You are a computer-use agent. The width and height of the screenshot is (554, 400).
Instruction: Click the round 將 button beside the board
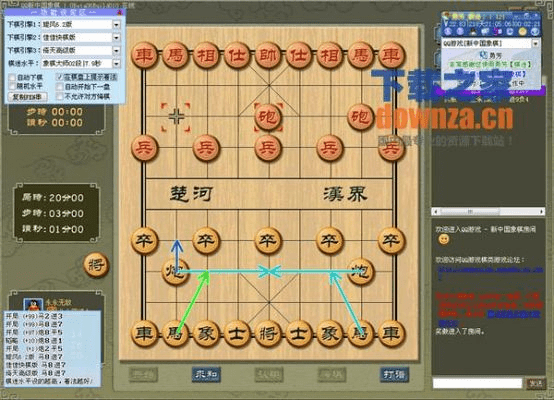pos(96,265)
